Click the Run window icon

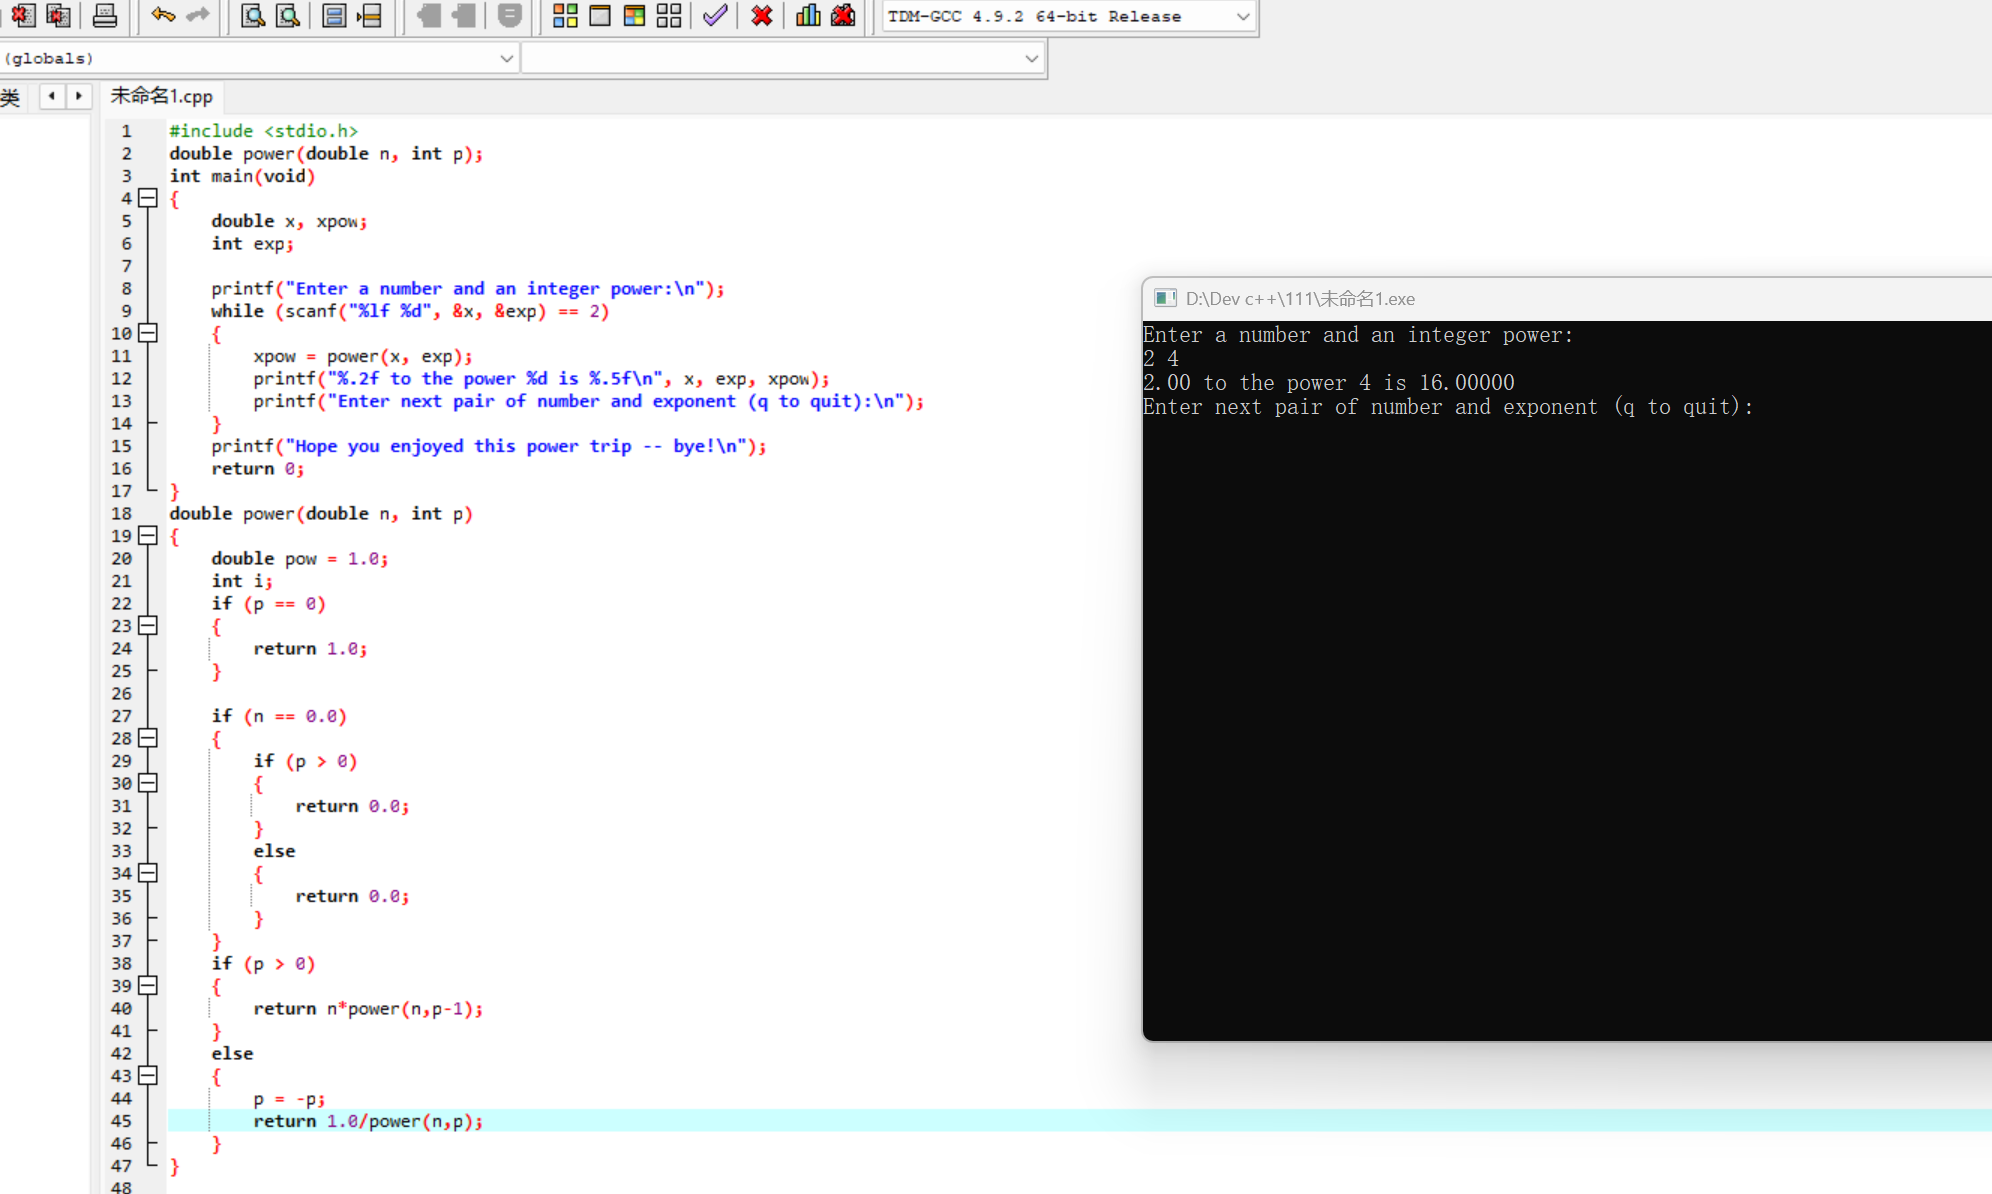point(600,15)
